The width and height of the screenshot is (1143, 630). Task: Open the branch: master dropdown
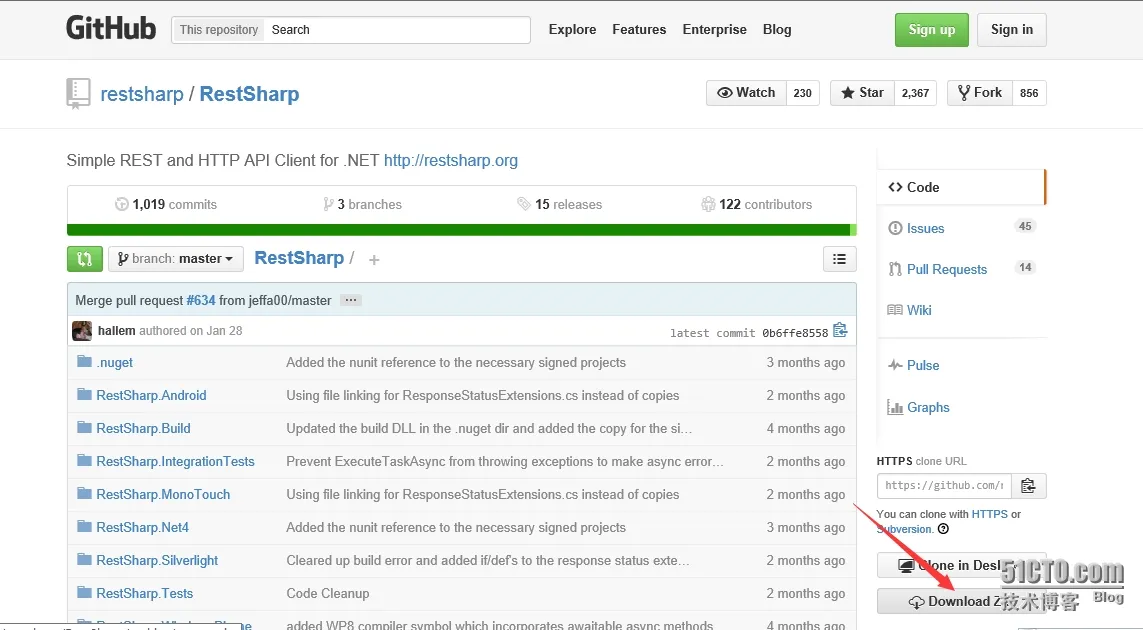176,259
